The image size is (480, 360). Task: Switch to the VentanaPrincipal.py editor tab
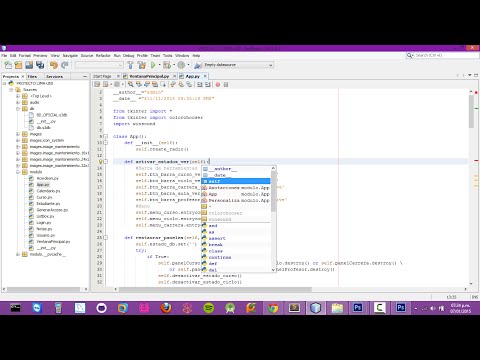(149, 76)
